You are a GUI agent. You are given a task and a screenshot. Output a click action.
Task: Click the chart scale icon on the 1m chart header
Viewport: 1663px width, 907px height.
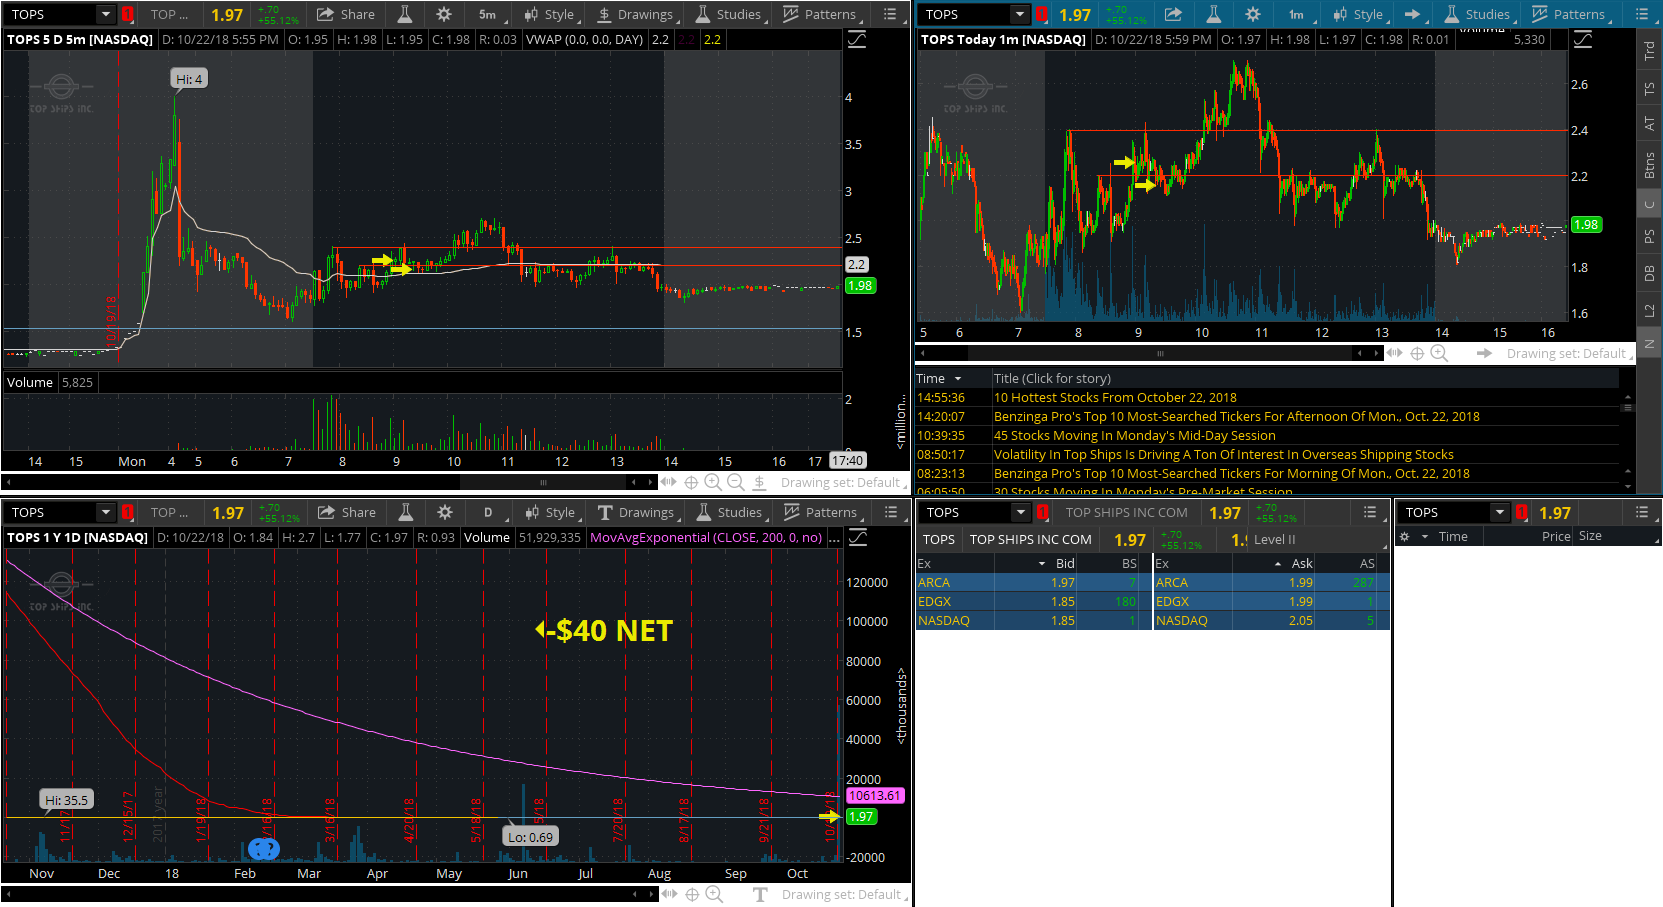tap(1583, 40)
